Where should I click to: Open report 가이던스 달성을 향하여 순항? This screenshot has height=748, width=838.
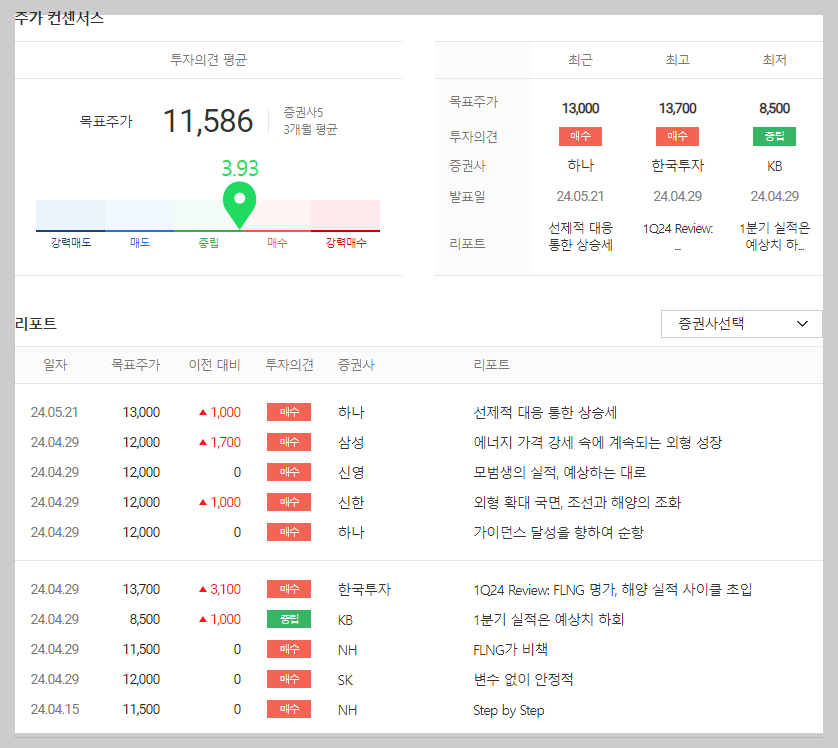(558, 532)
